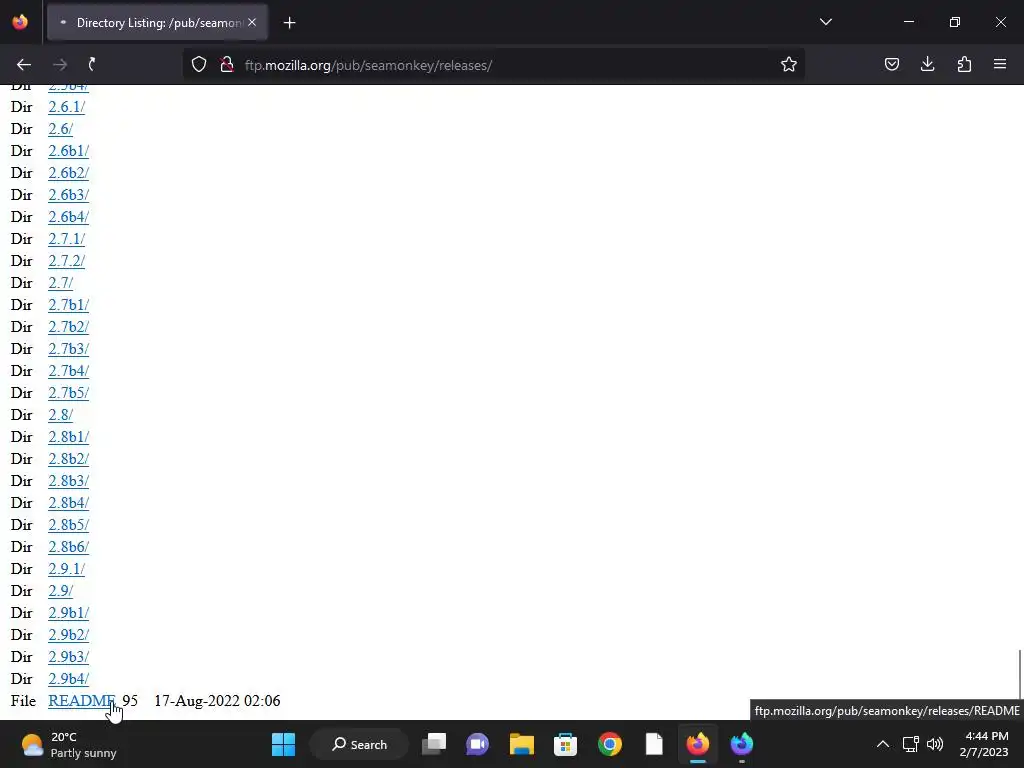Viewport: 1024px width, 768px height.
Task: Go back to the previous page
Action: pyautogui.click(x=24, y=65)
